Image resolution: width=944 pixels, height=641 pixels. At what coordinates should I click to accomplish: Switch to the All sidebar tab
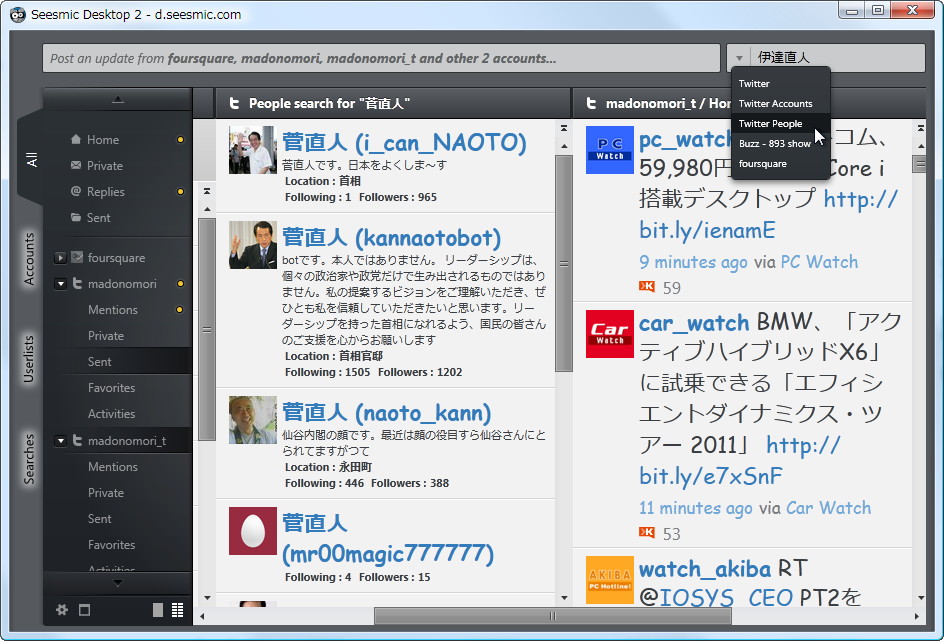pyautogui.click(x=31, y=159)
